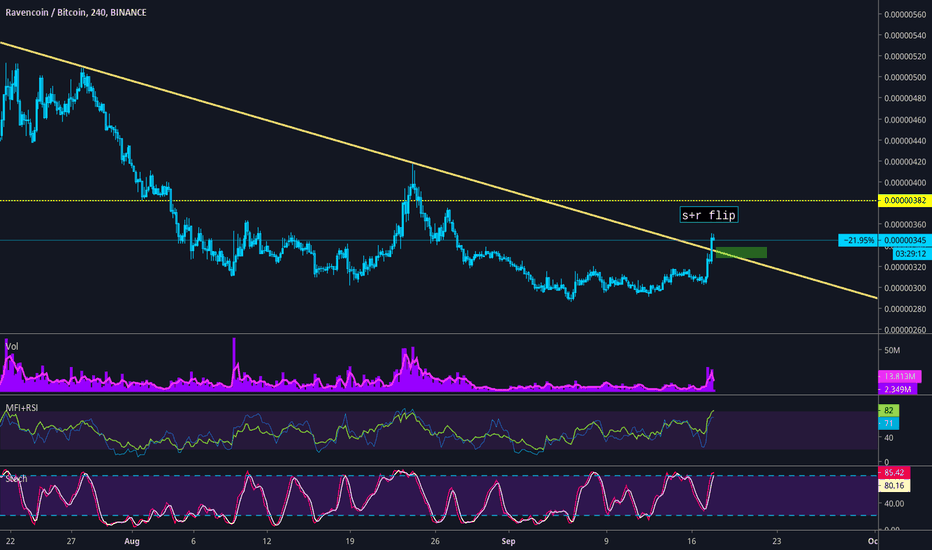
Task: Click the MFI+RSI indicator label
Action: pyautogui.click(x=21, y=407)
